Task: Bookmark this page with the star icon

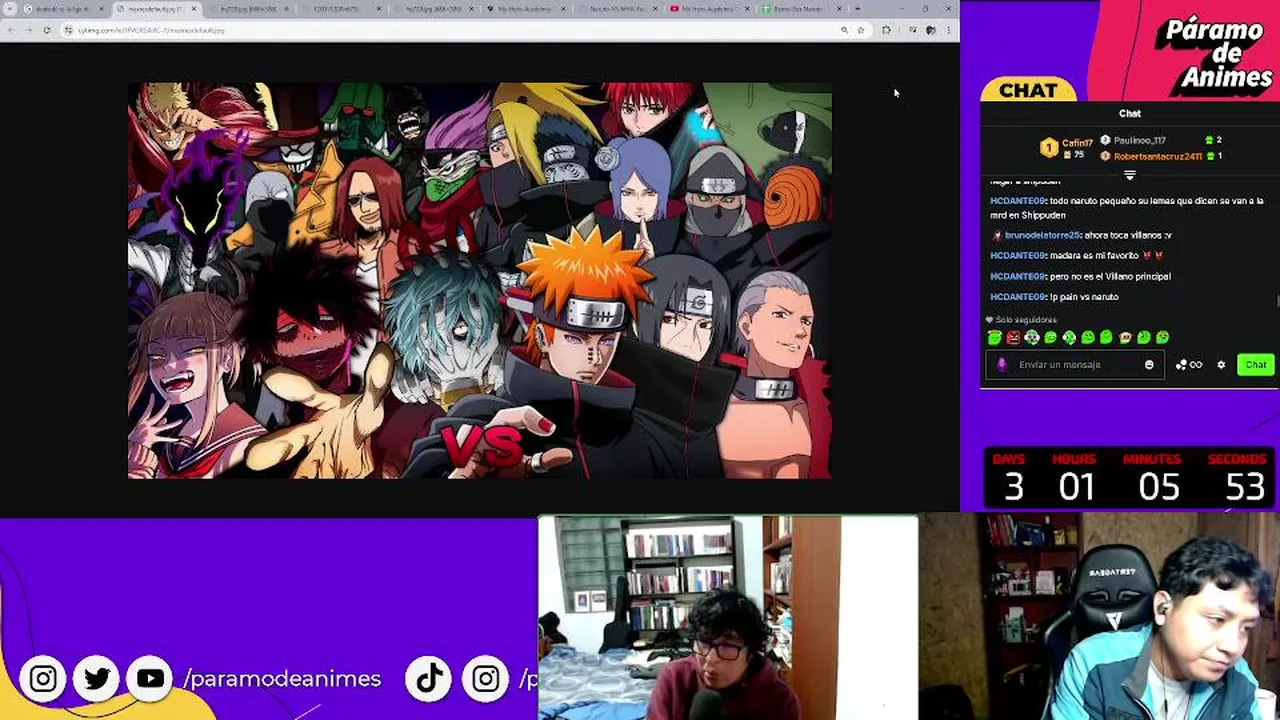Action: click(x=861, y=30)
